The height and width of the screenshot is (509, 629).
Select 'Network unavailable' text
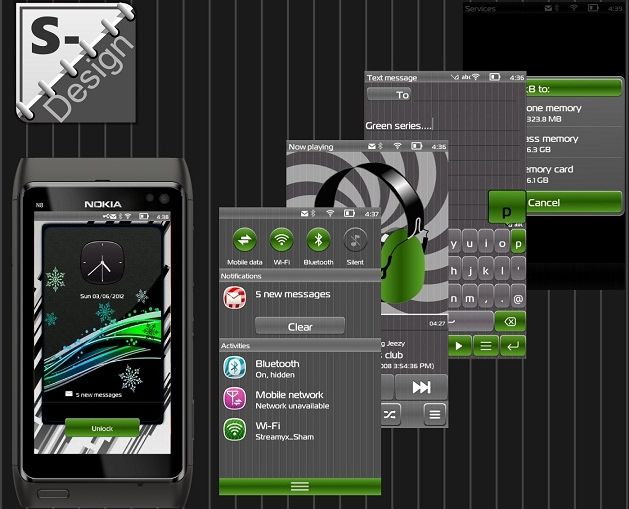(x=292, y=406)
